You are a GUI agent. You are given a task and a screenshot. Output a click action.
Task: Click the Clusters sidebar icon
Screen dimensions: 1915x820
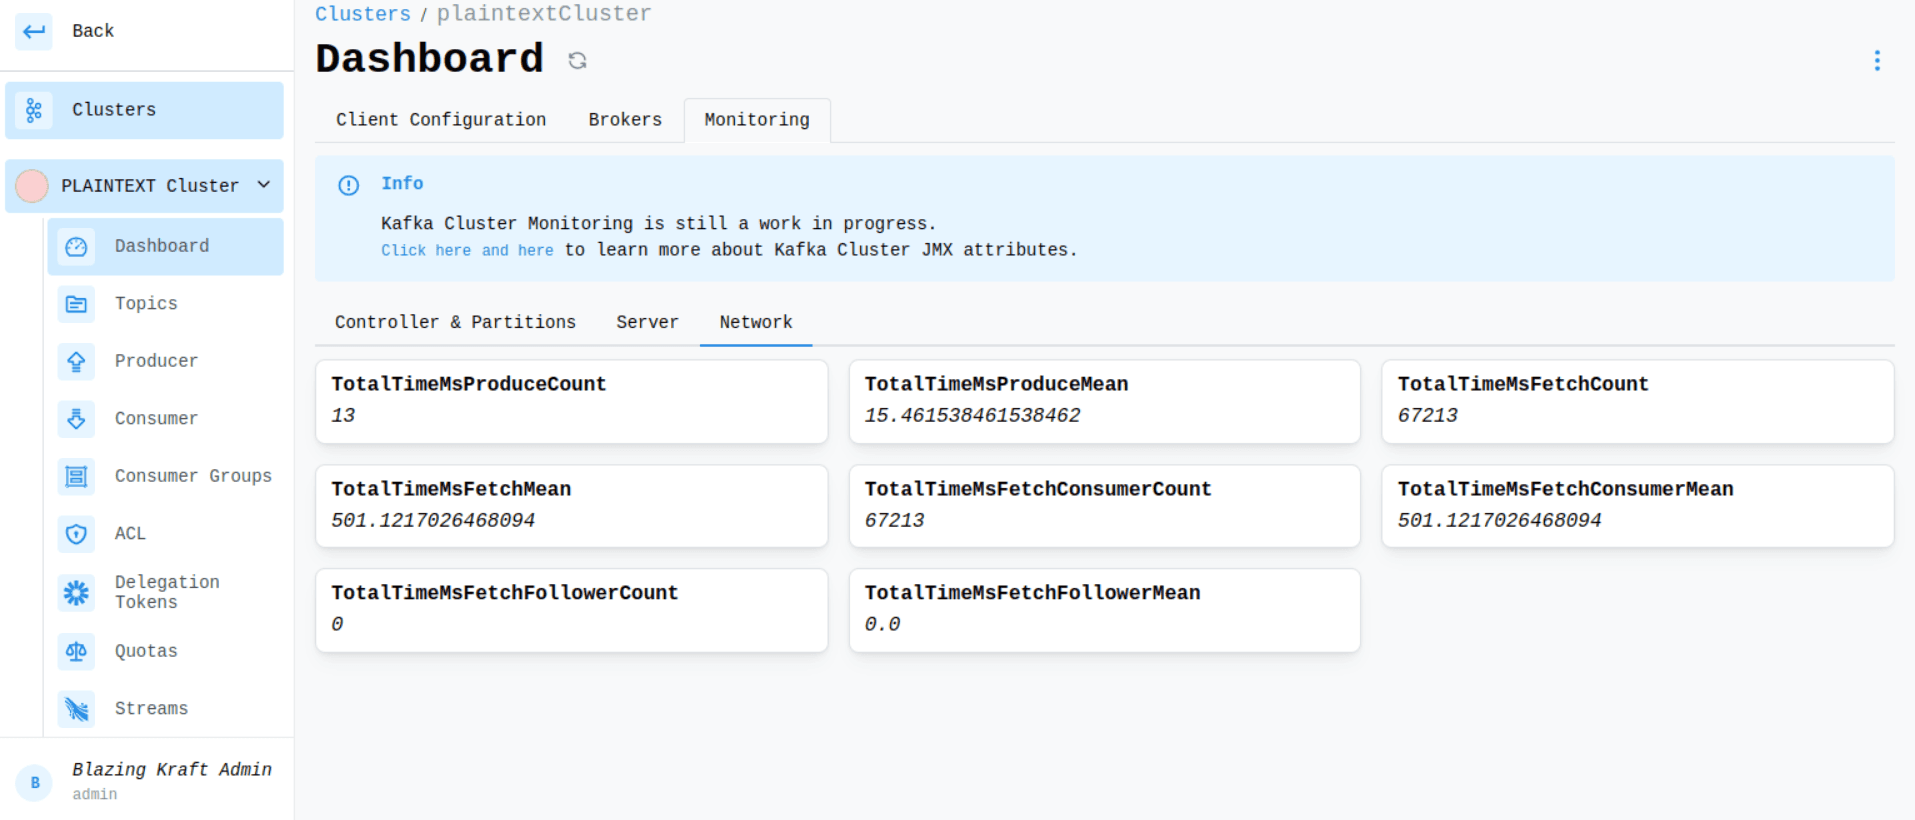34,110
